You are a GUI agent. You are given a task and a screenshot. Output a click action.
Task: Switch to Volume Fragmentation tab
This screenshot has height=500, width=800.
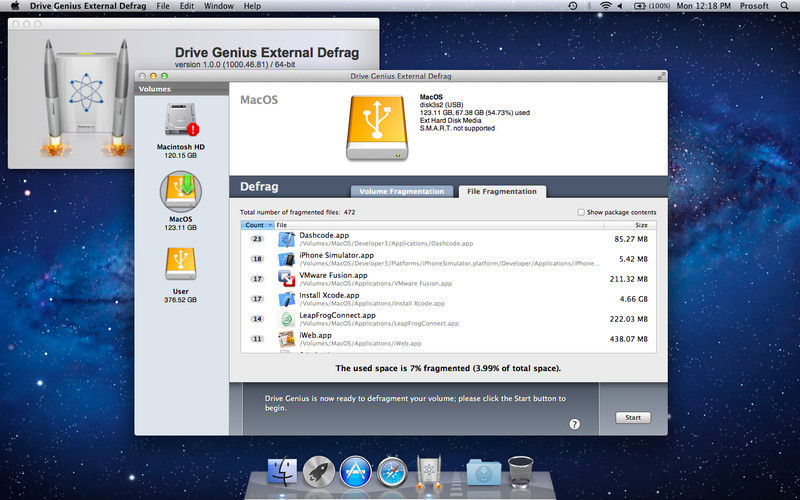click(402, 191)
